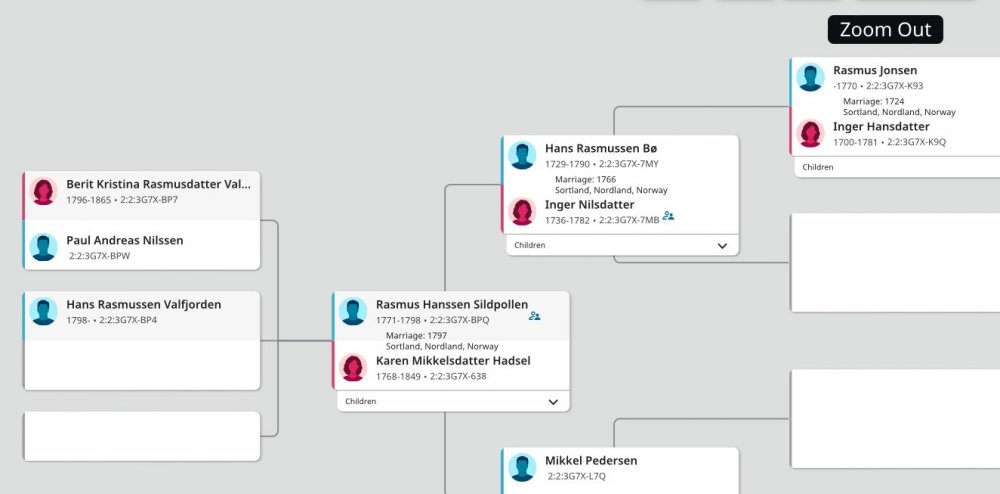Expand Children under Rasmus Hanssen Sildpollen
This screenshot has width=1000, height=494.
[553, 402]
